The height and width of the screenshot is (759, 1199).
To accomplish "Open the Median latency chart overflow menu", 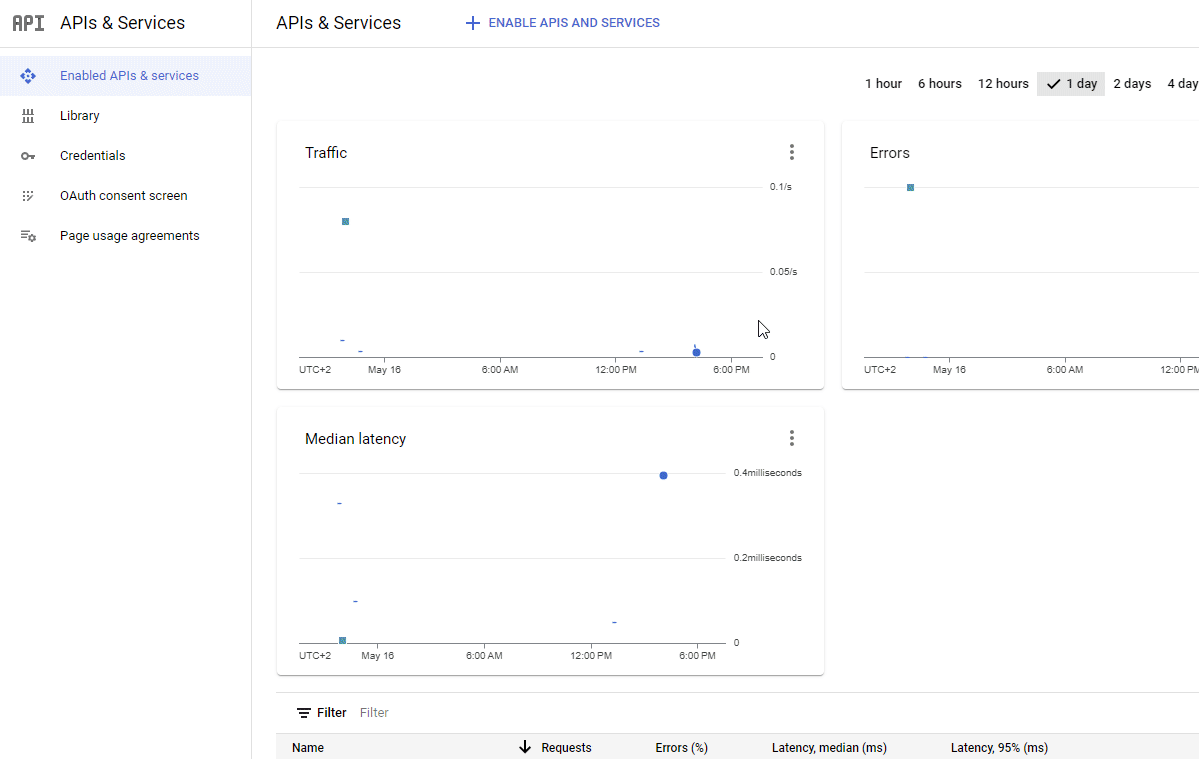I will 792,438.
